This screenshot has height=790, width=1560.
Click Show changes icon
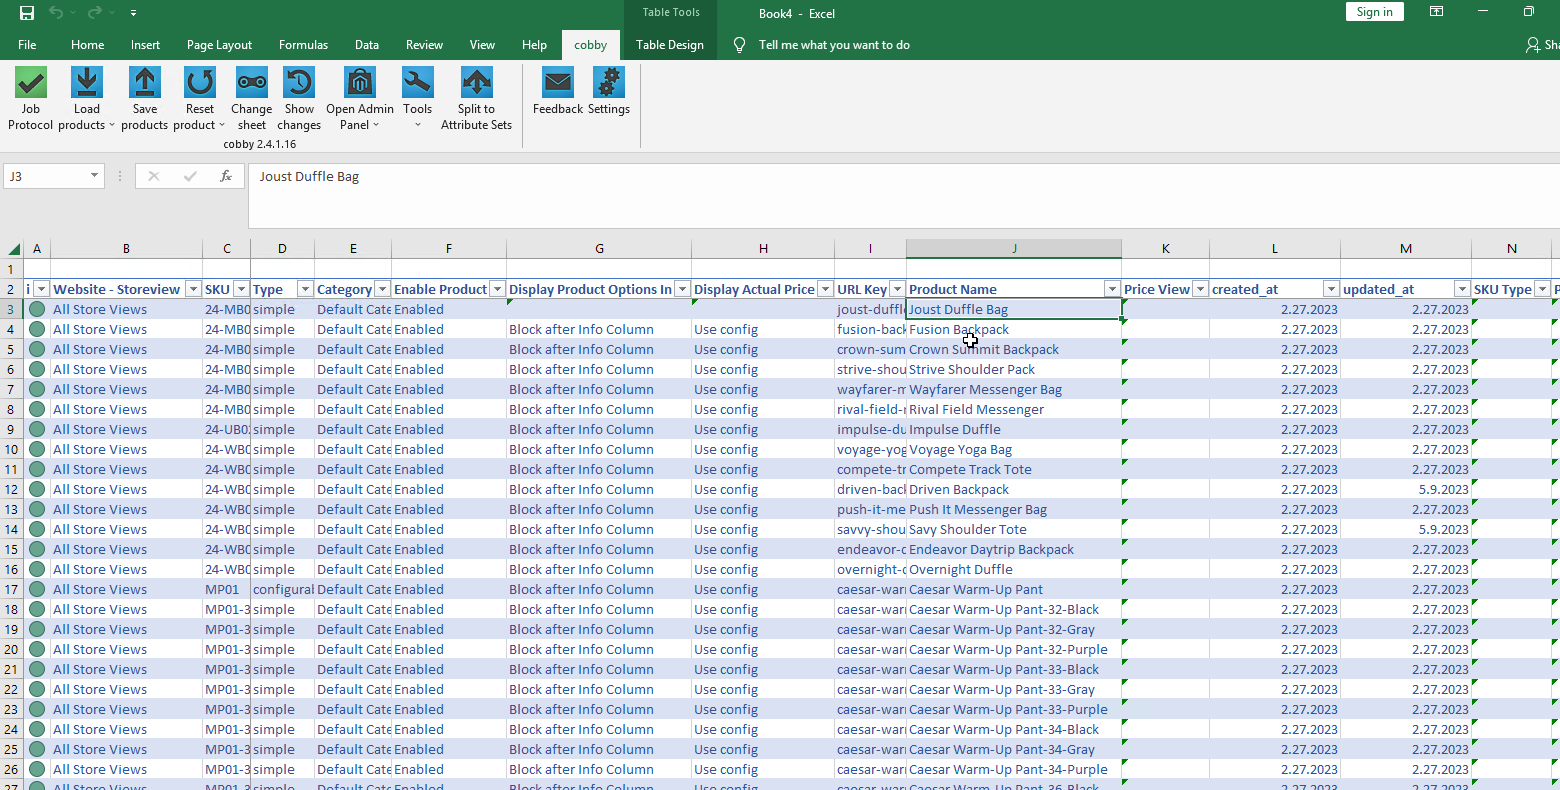[x=299, y=82]
